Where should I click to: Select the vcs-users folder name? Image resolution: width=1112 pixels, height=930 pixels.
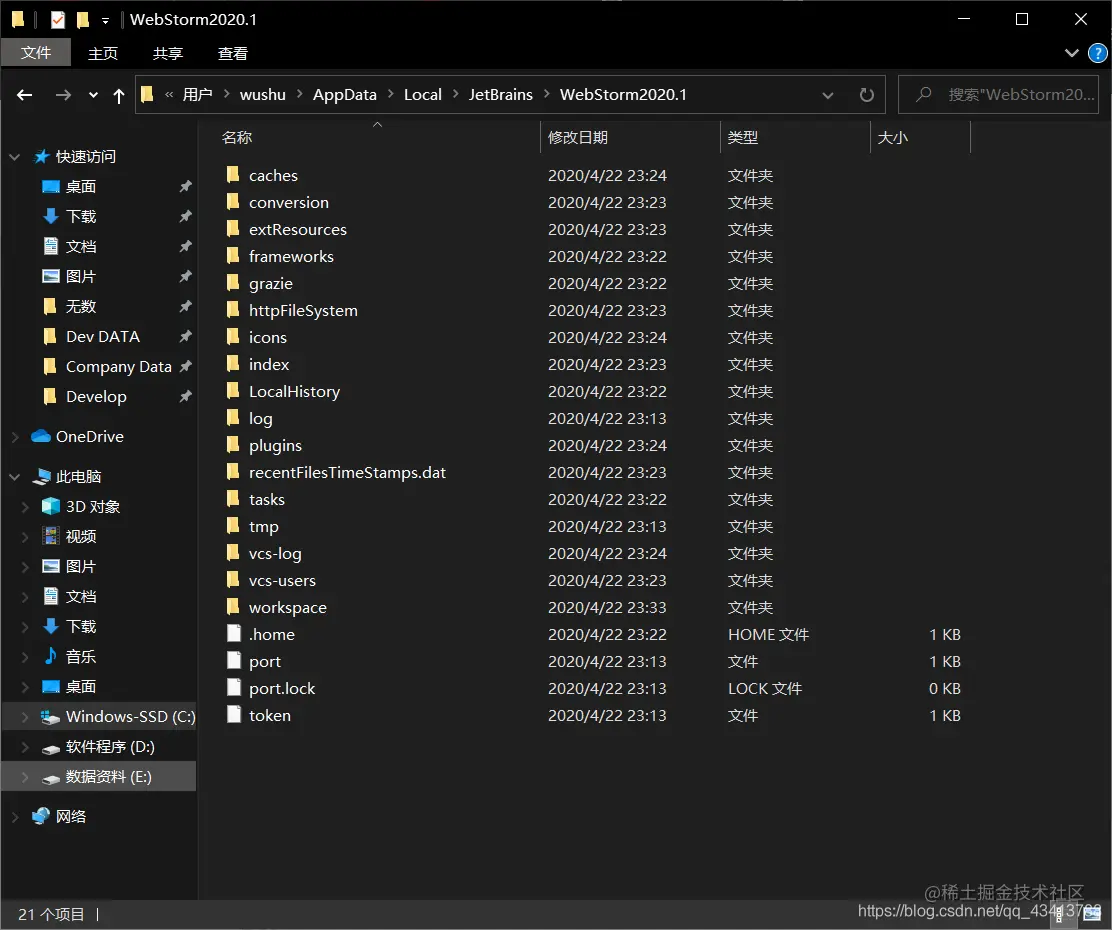pyautogui.click(x=282, y=580)
